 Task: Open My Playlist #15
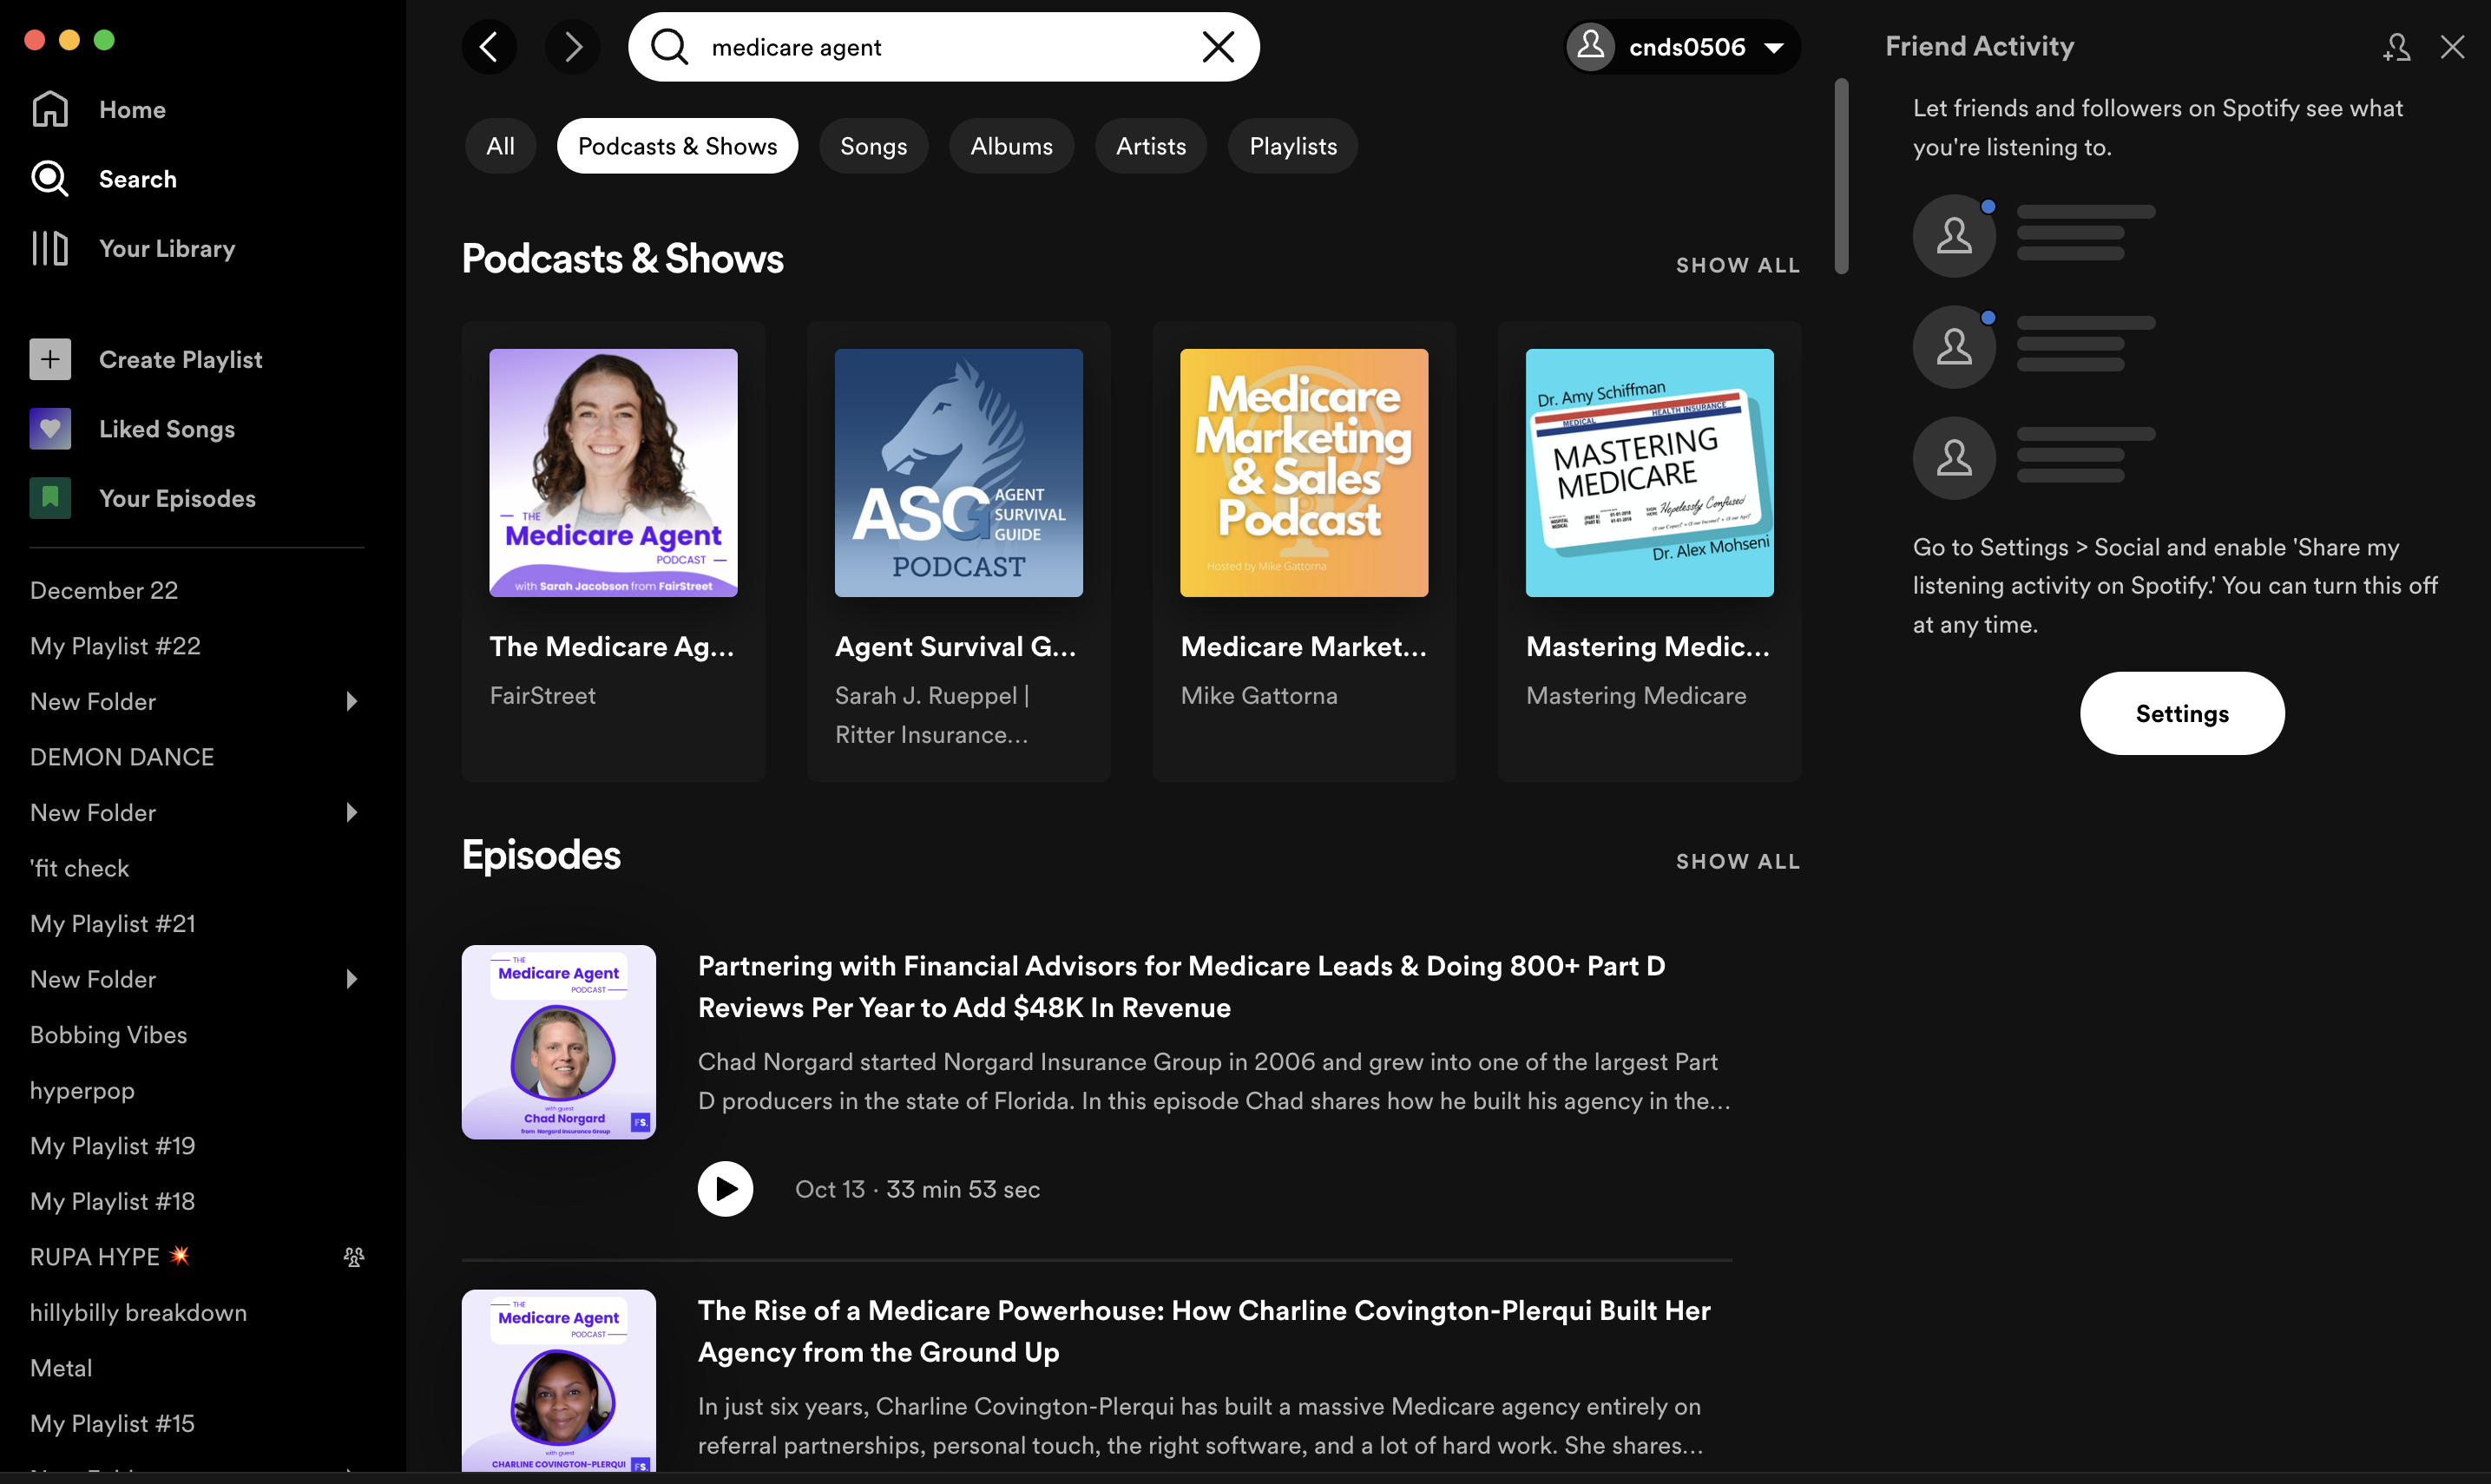click(113, 1423)
